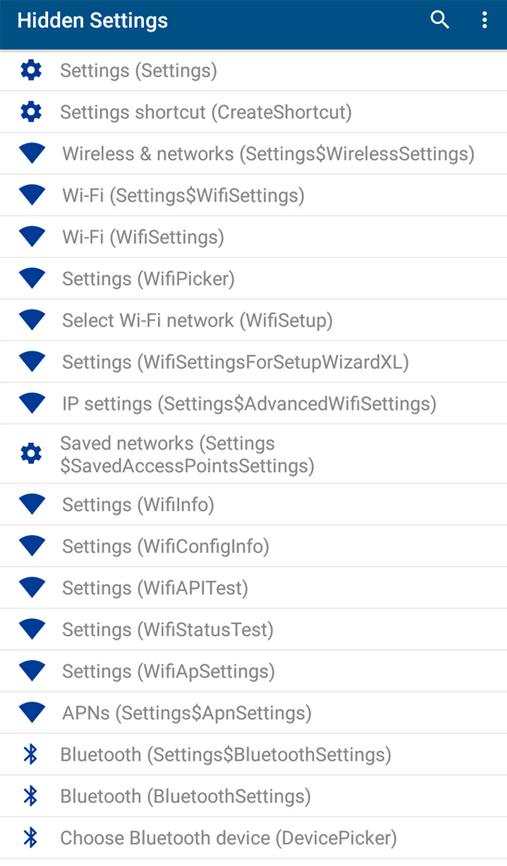
Task: Select Settings (WifiConfigInfo) entry
Action: point(254,546)
